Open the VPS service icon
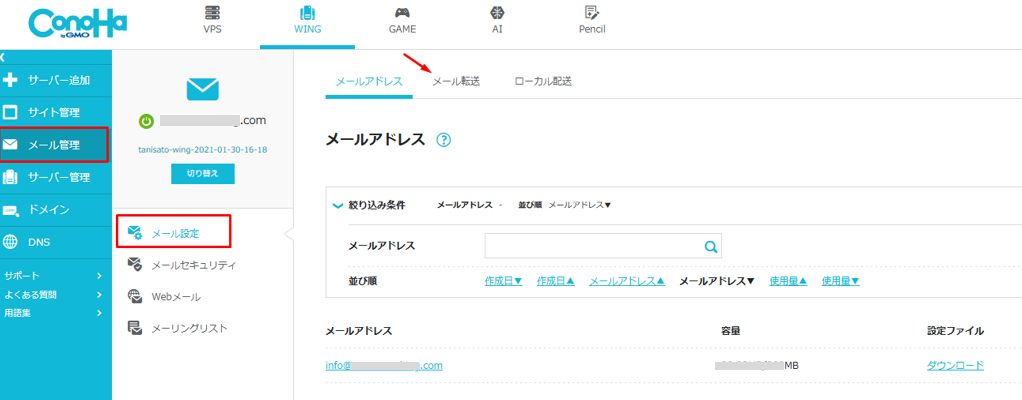Viewport: 1022px width, 400px height. (x=212, y=14)
